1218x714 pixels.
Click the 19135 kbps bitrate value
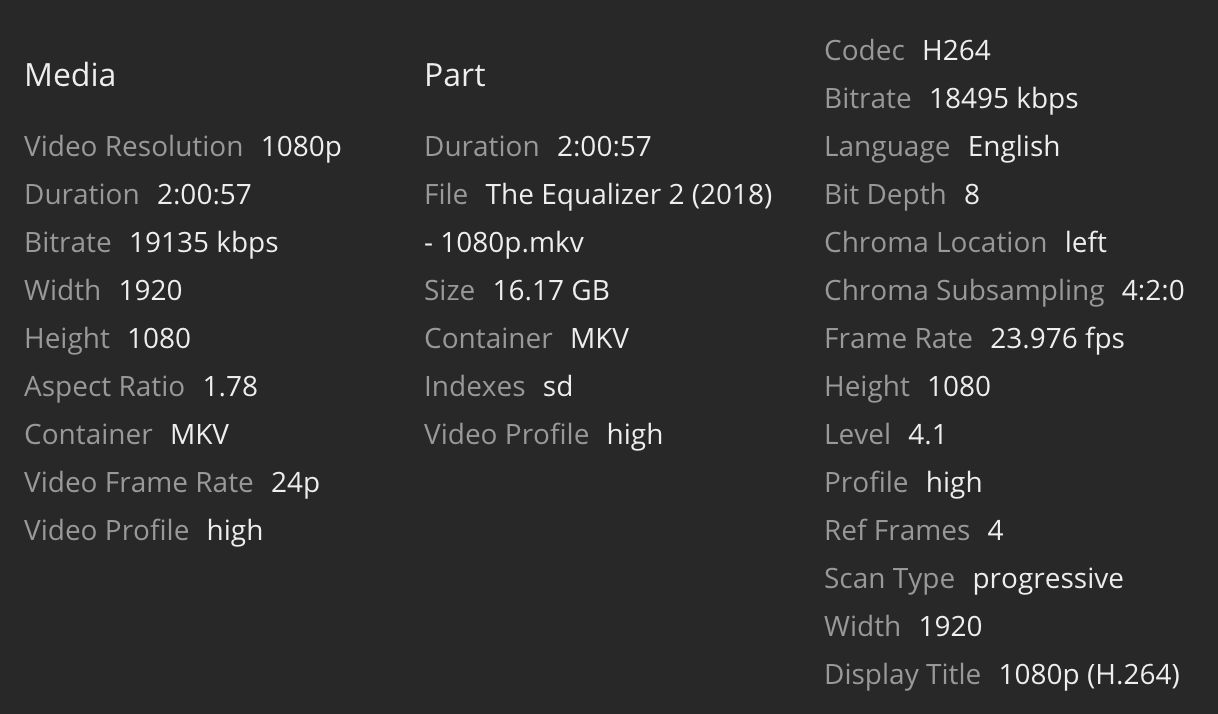point(204,242)
